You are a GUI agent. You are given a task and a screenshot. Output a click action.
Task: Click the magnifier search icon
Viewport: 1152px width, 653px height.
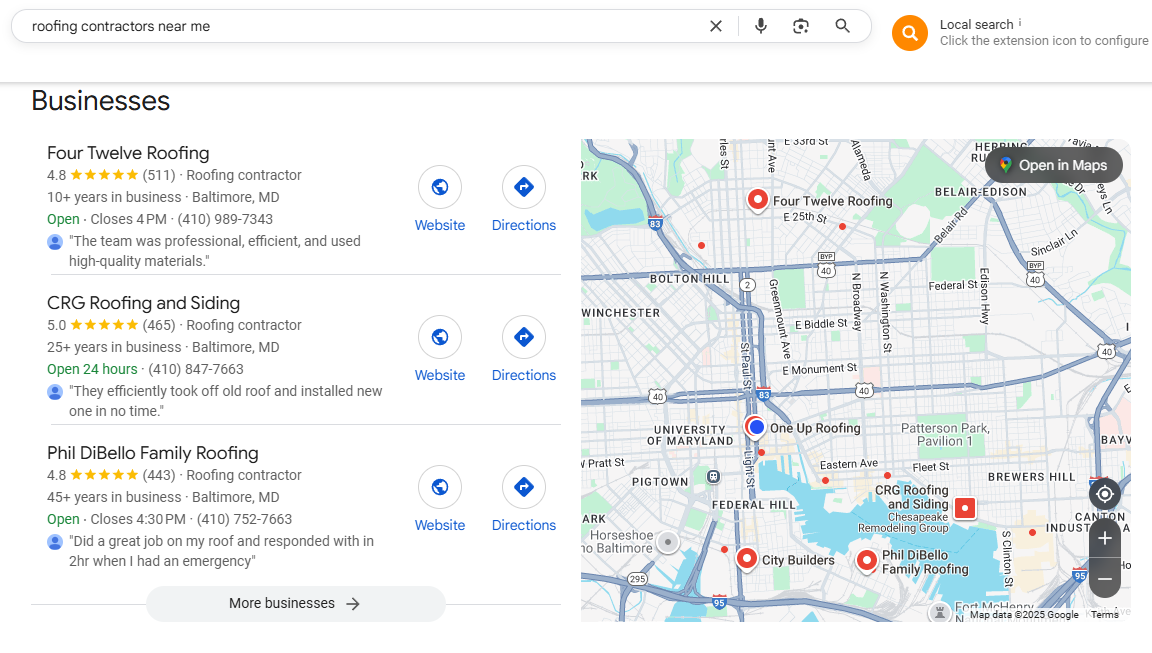843,26
